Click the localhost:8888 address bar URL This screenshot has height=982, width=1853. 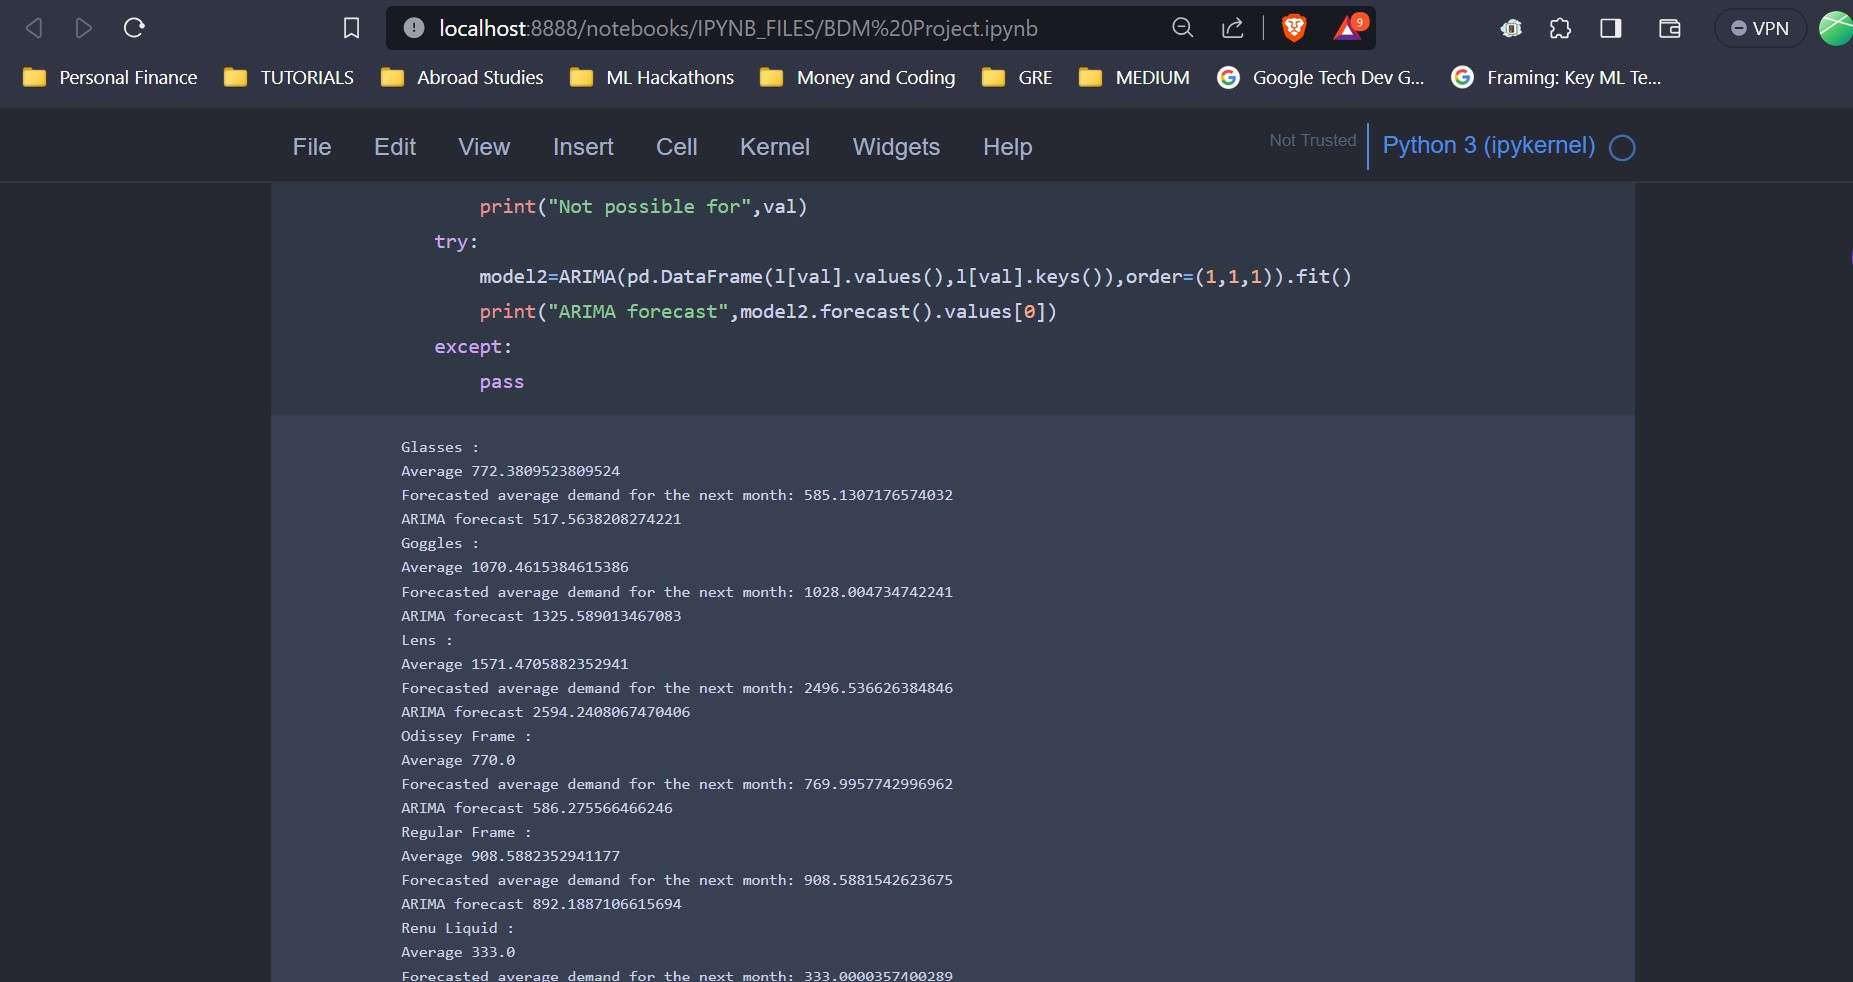pos(738,28)
